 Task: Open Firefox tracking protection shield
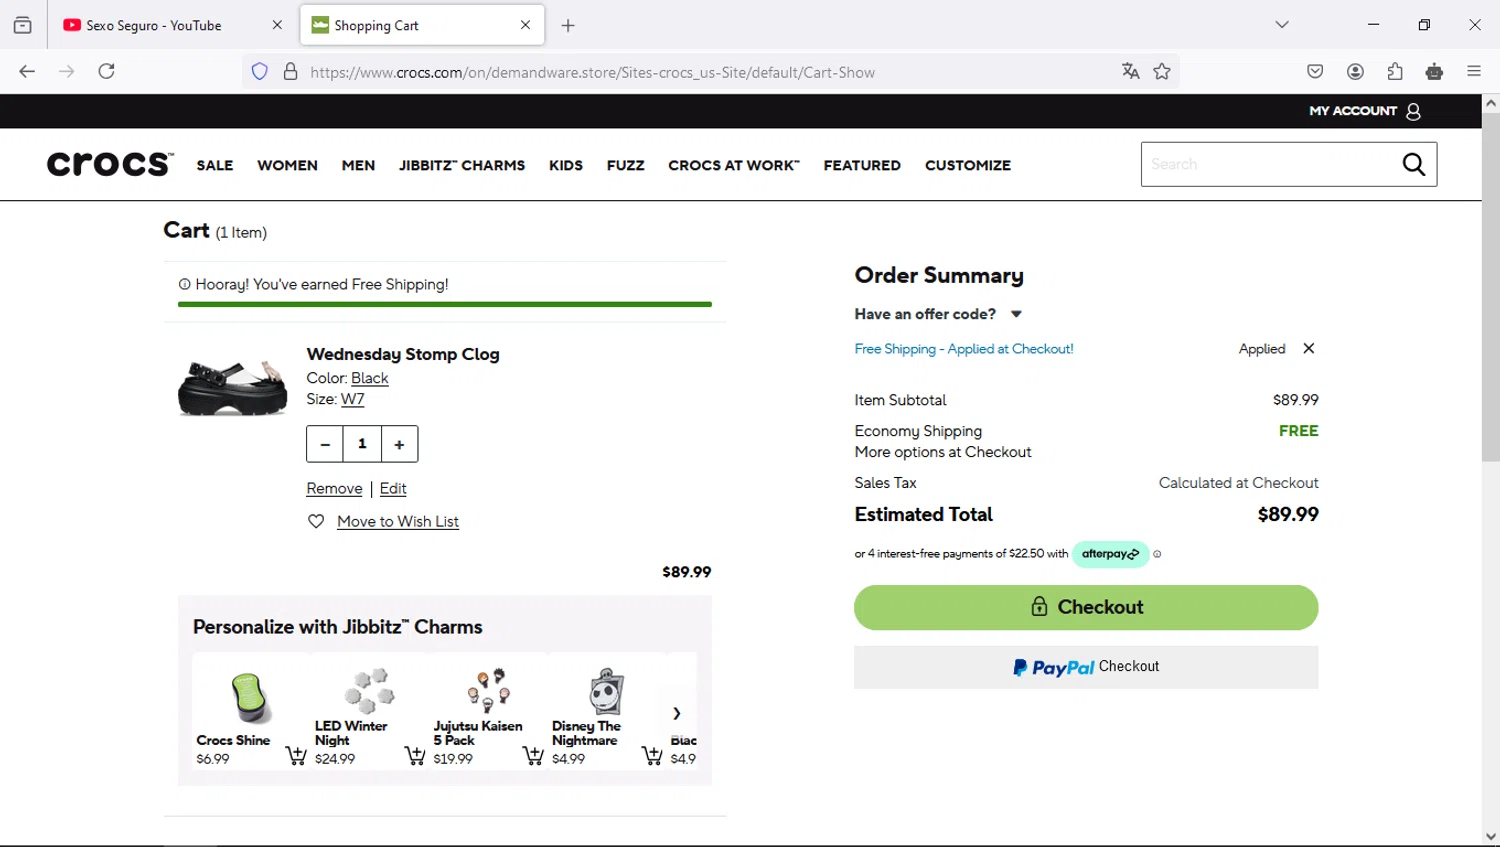point(260,72)
